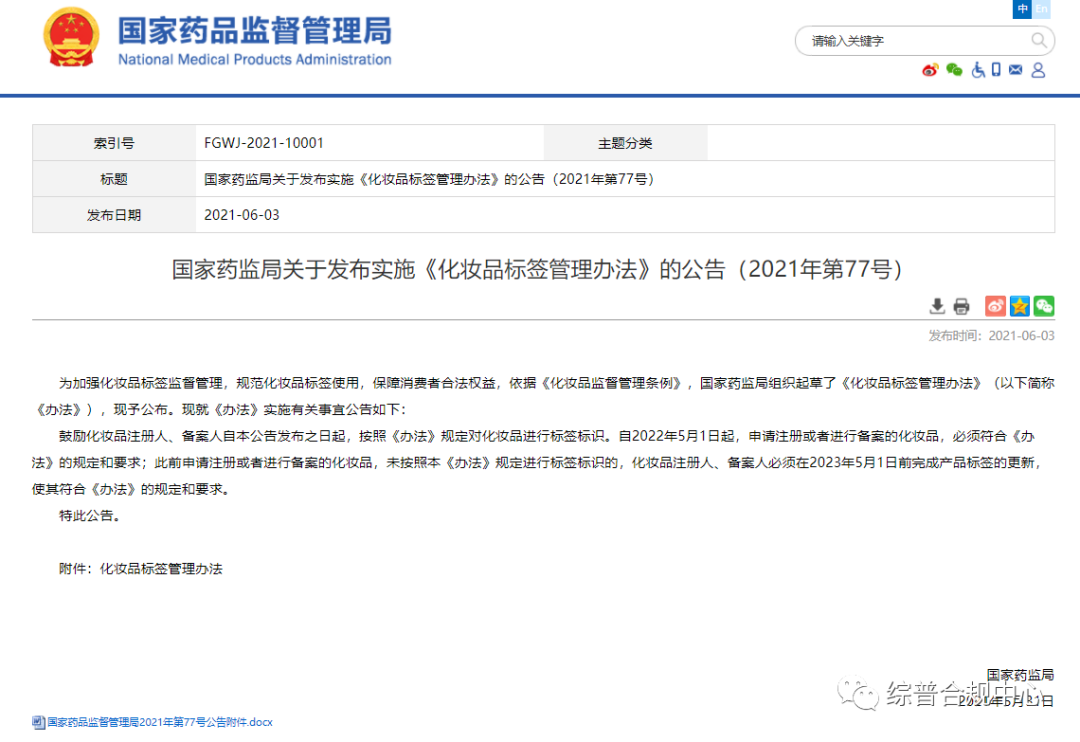Click the search magnifier icon
This screenshot has width=1080, height=742.
click(x=1039, y=41)
